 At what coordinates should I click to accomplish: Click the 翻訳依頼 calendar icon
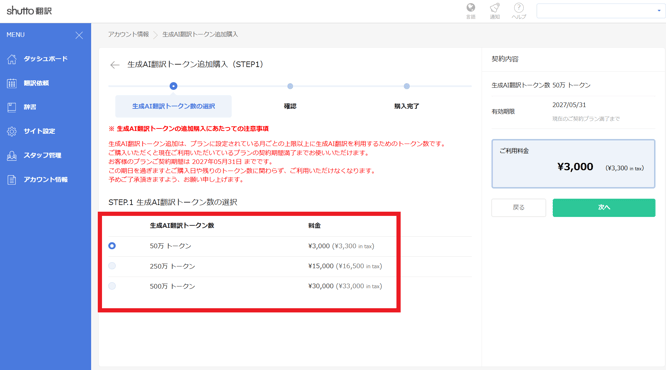click(12, 83)
